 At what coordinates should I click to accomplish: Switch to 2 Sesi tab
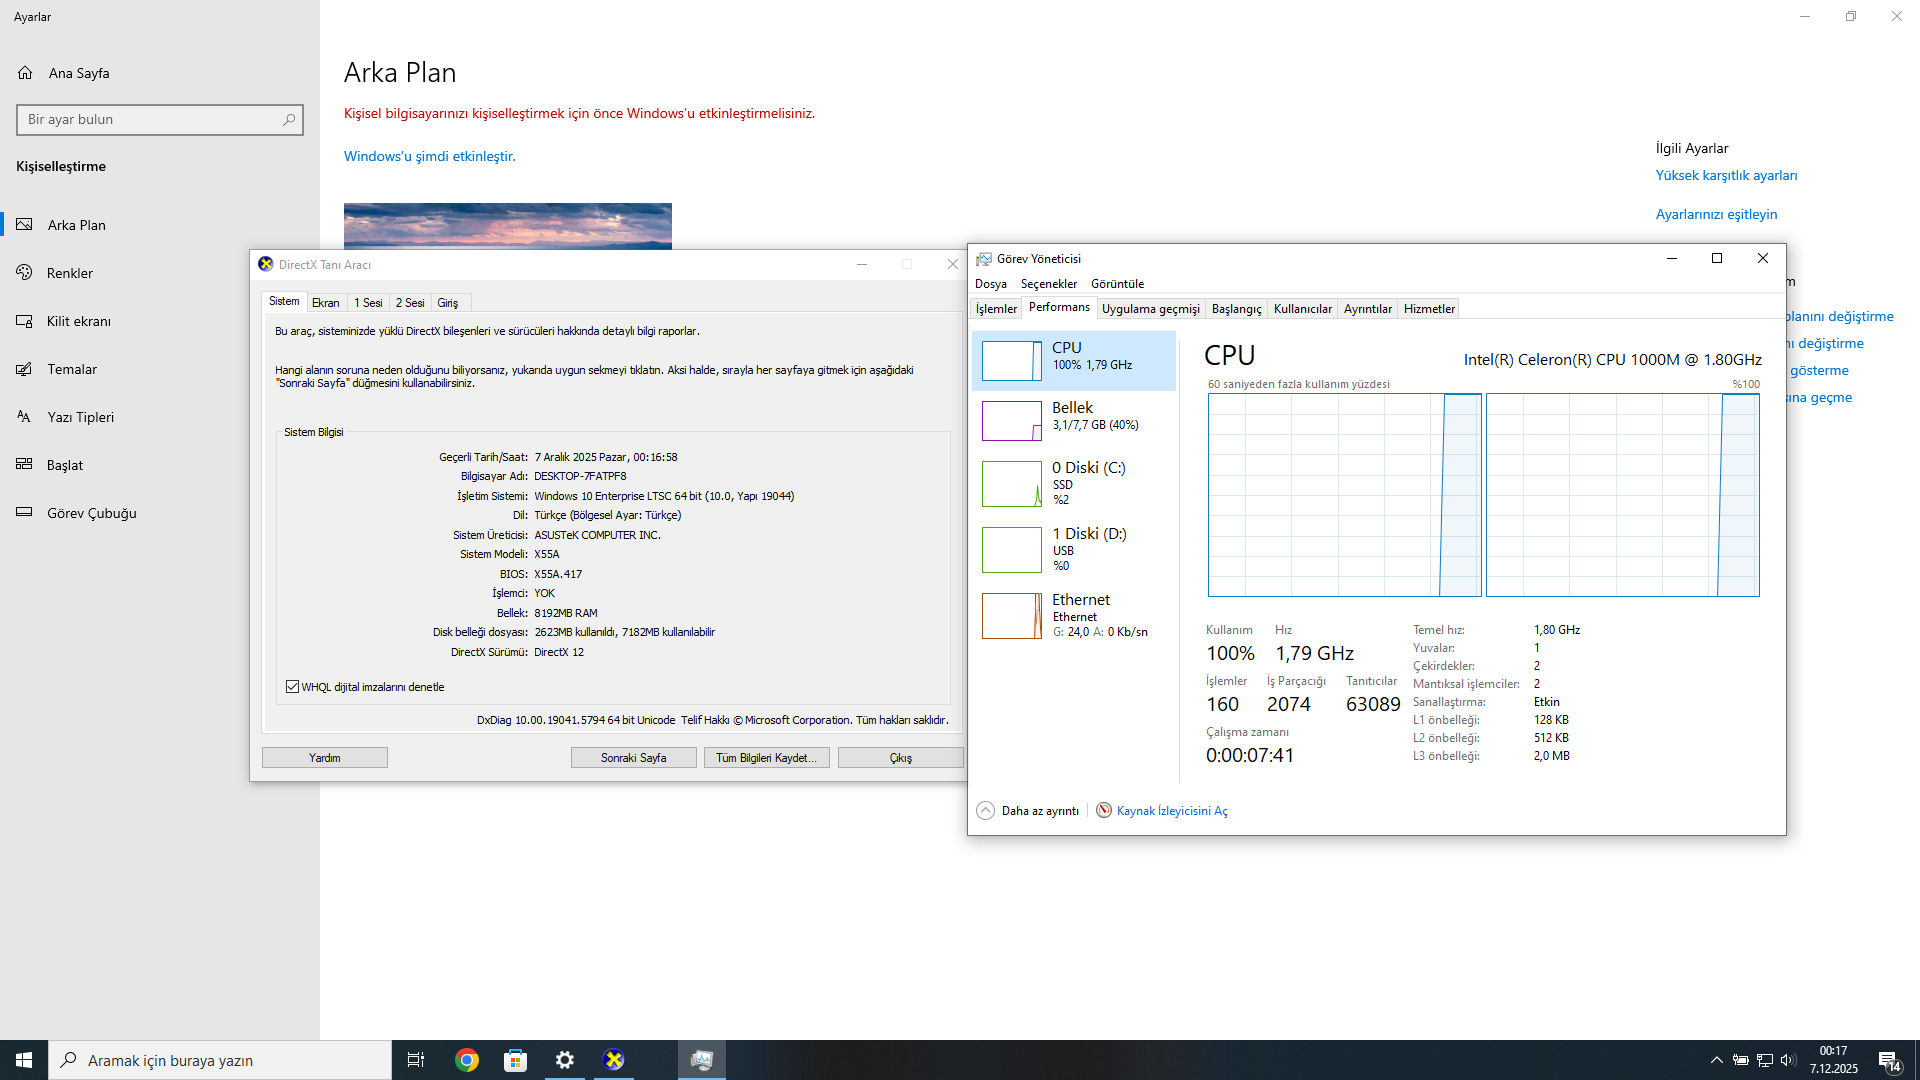(x=410, y=303)
